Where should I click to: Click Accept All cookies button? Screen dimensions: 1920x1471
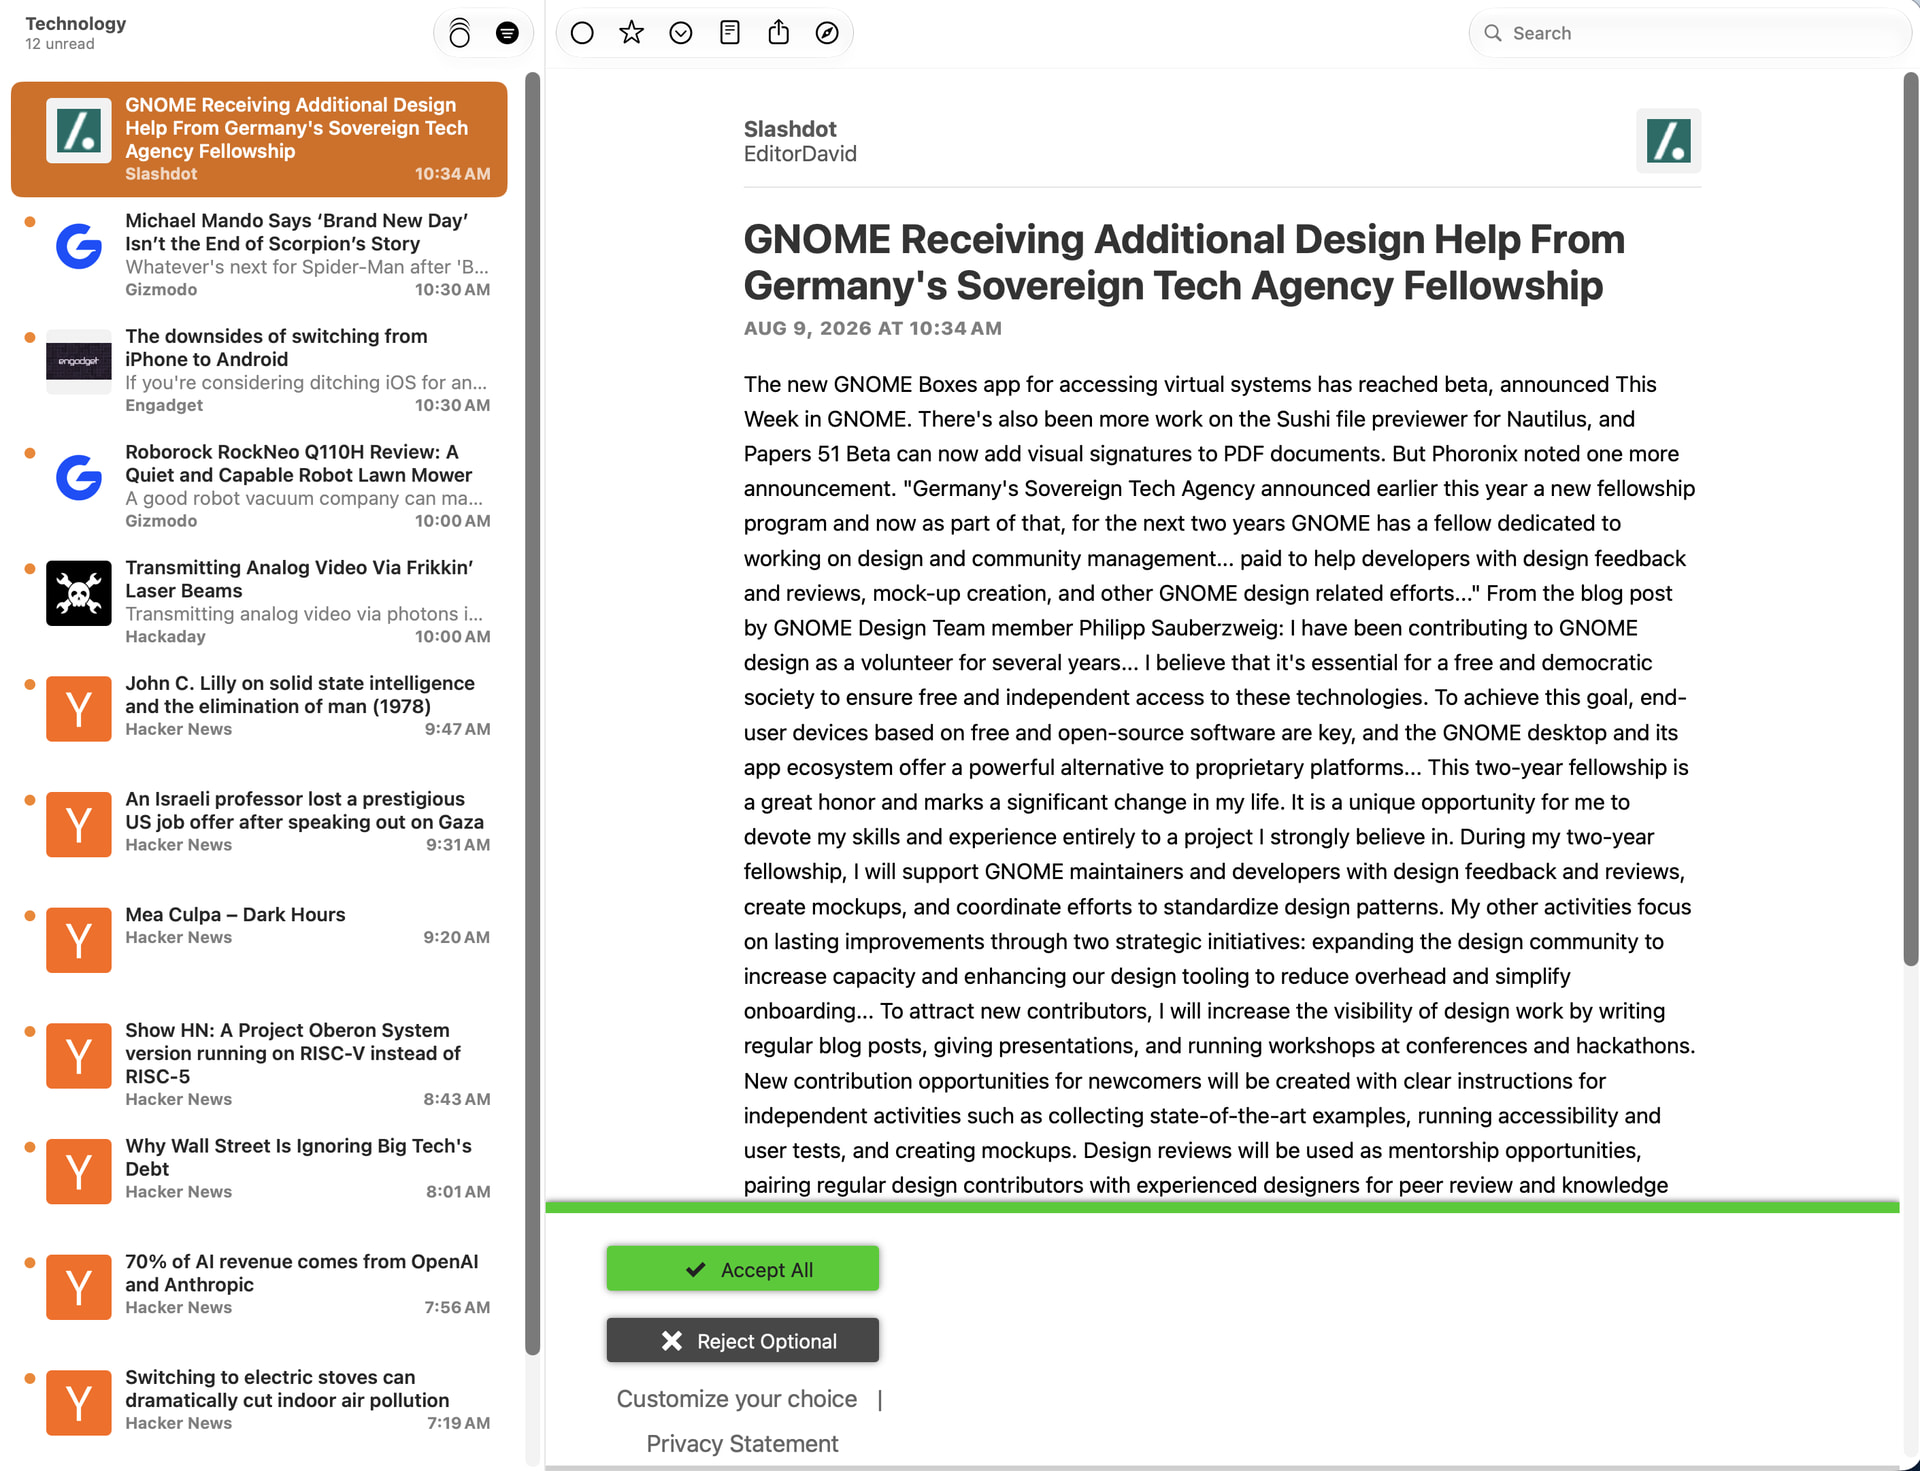(x=743, y=1269)
